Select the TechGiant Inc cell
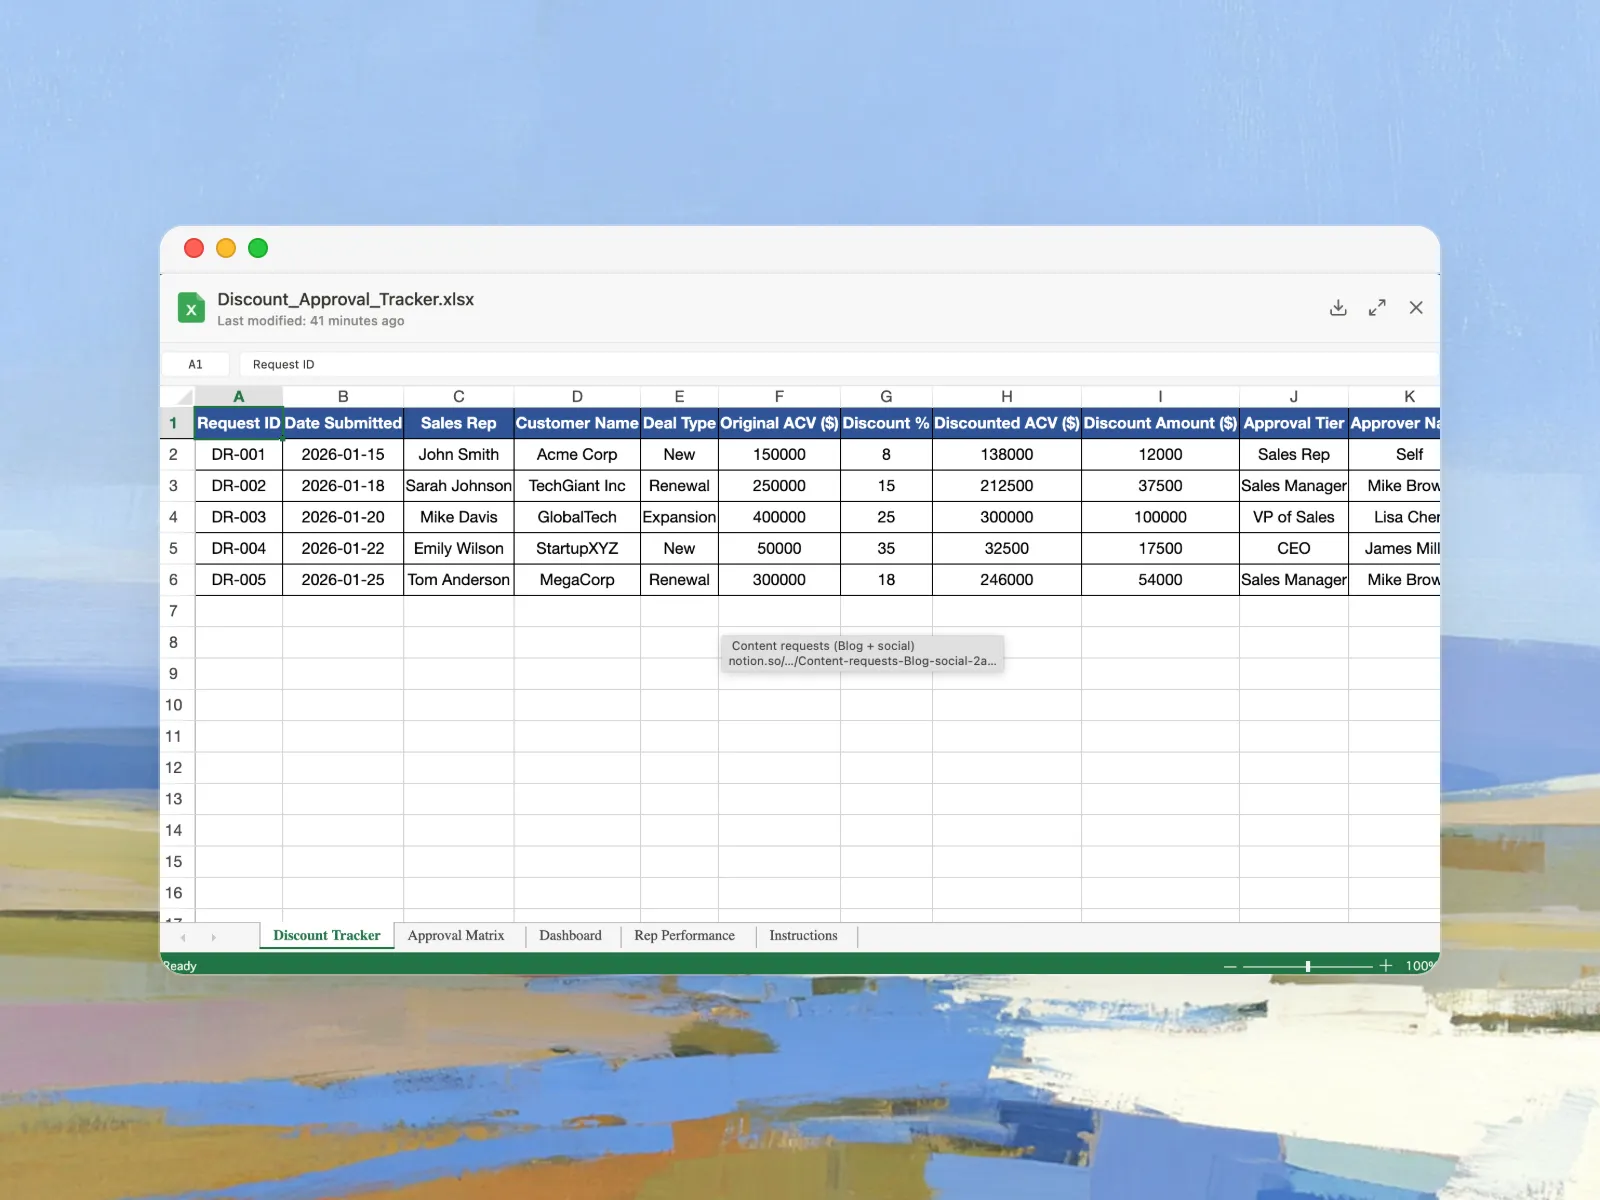Viewport: 1600px width, 1200px height. tap(577, 486)
